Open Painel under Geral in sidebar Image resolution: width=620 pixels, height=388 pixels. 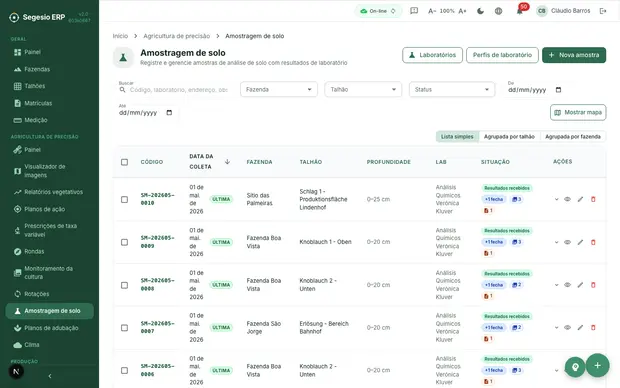(x=49, y=52)
